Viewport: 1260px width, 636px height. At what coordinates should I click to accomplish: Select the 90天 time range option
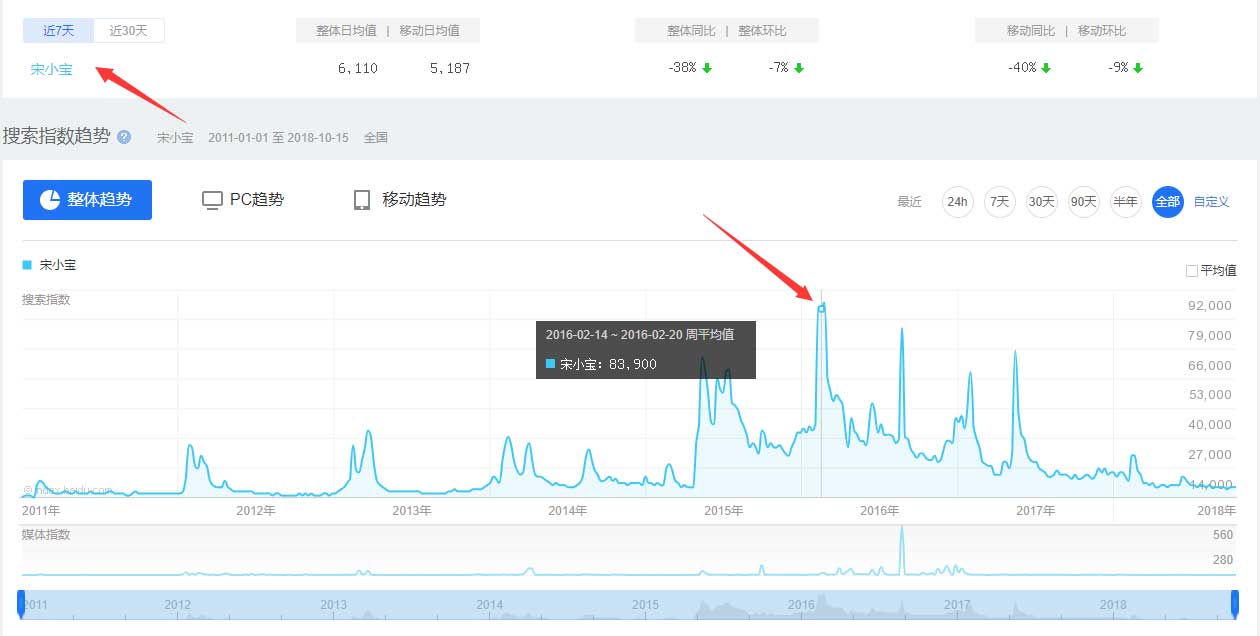tap(1083, 202)
